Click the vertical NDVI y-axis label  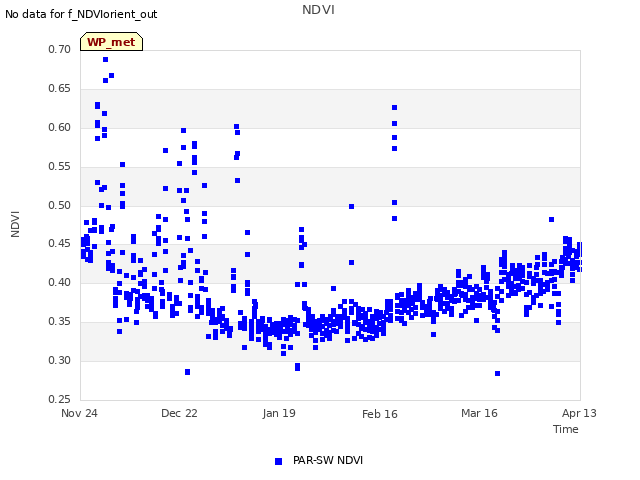(x=15, y=224)
